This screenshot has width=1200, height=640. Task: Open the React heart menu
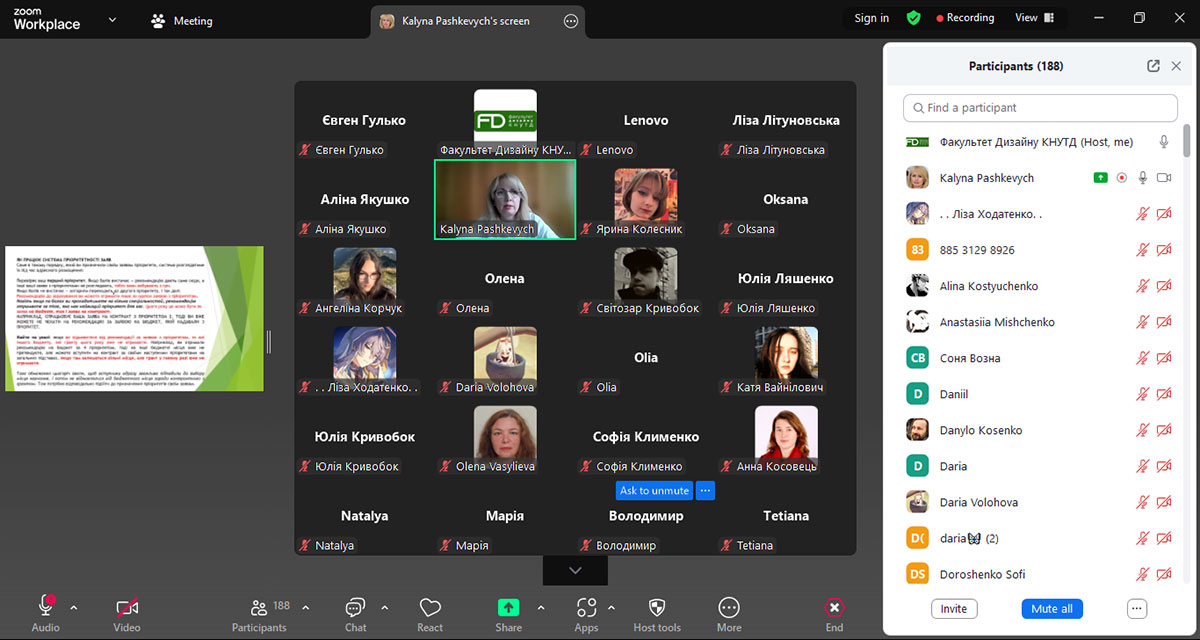(430, 607)
